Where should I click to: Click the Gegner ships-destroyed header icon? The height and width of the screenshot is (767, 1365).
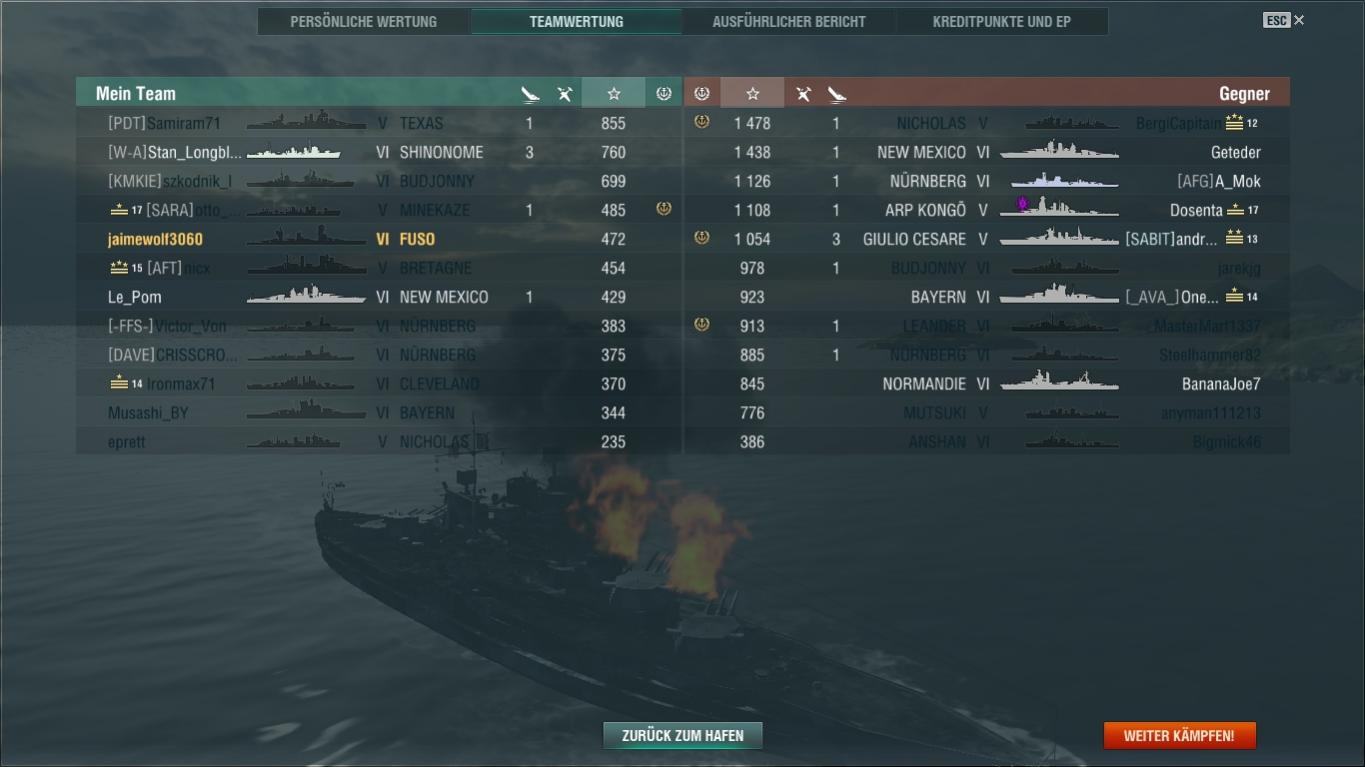pyautogui.click(x=837, y=94)
